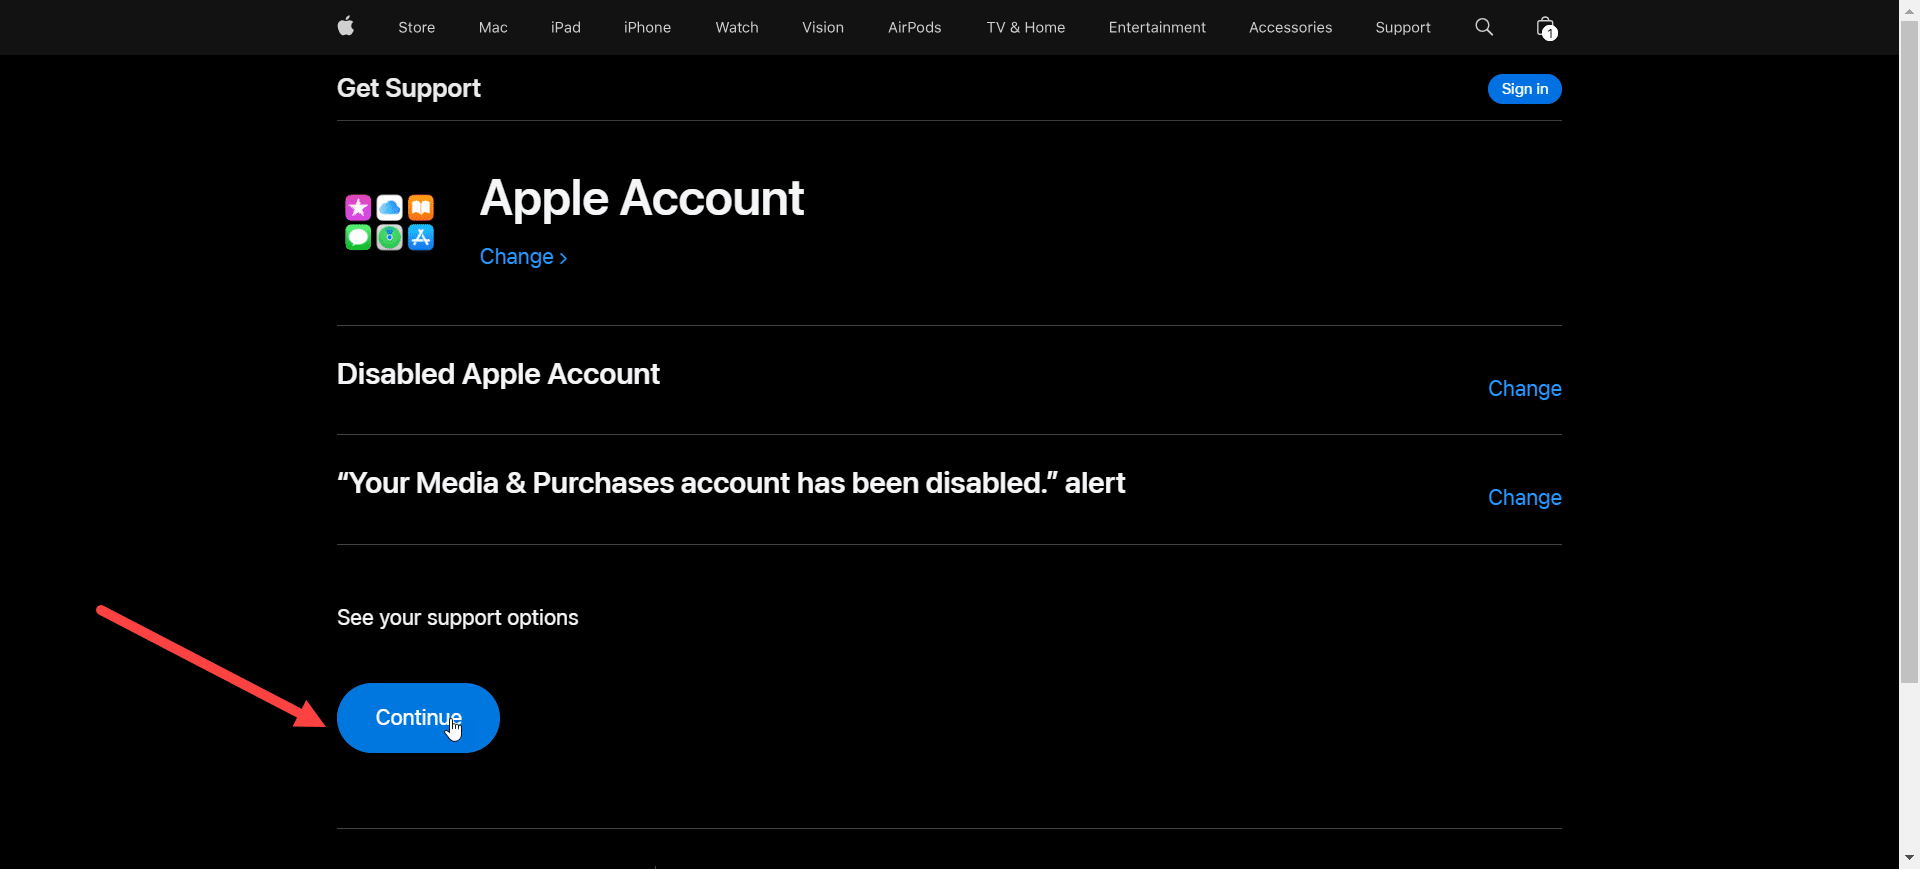Select iPhone in the navigation bar

click(x=647, y=27)
